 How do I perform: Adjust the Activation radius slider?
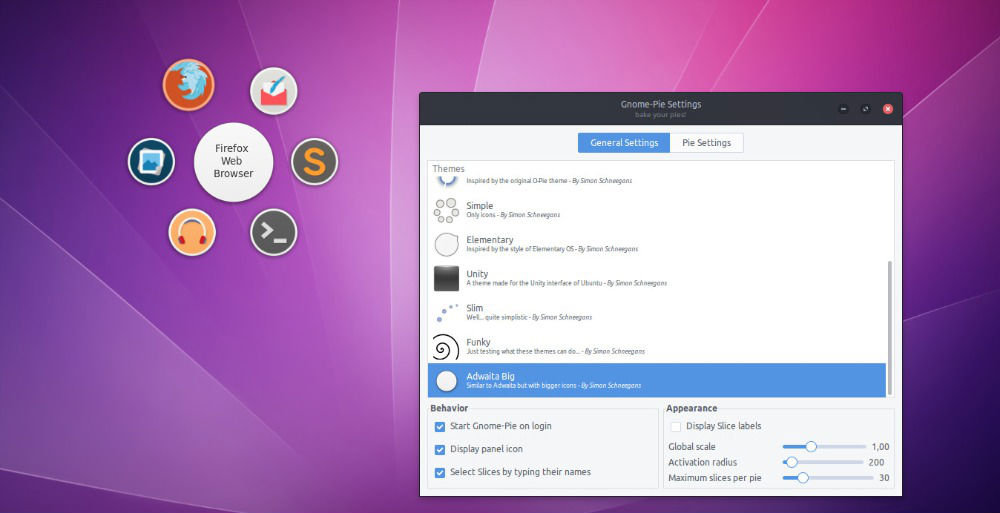823,462
